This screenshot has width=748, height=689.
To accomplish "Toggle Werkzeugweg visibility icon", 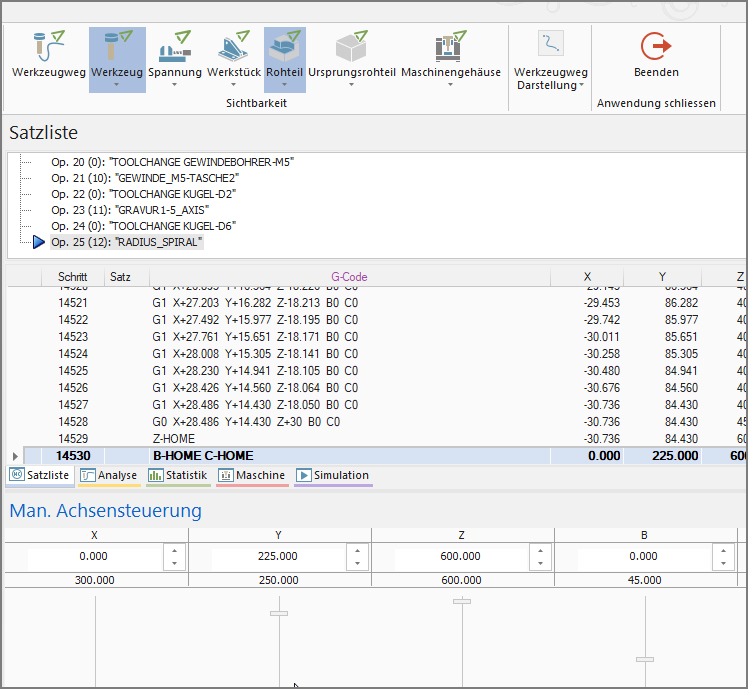I will click(x=49, y=46).
